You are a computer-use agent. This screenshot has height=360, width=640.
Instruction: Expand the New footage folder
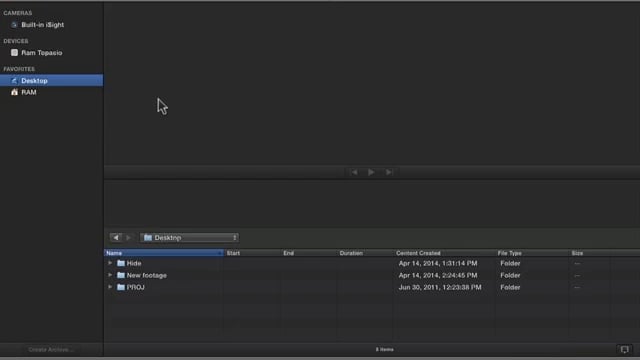110,275
